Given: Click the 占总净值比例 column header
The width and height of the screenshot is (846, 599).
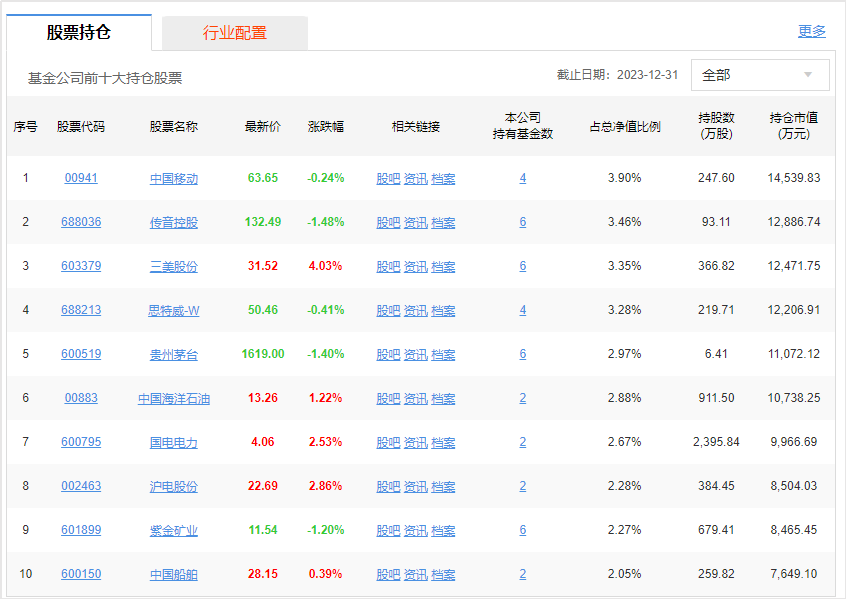Looking at the screenshot, I should click(625, 127).
